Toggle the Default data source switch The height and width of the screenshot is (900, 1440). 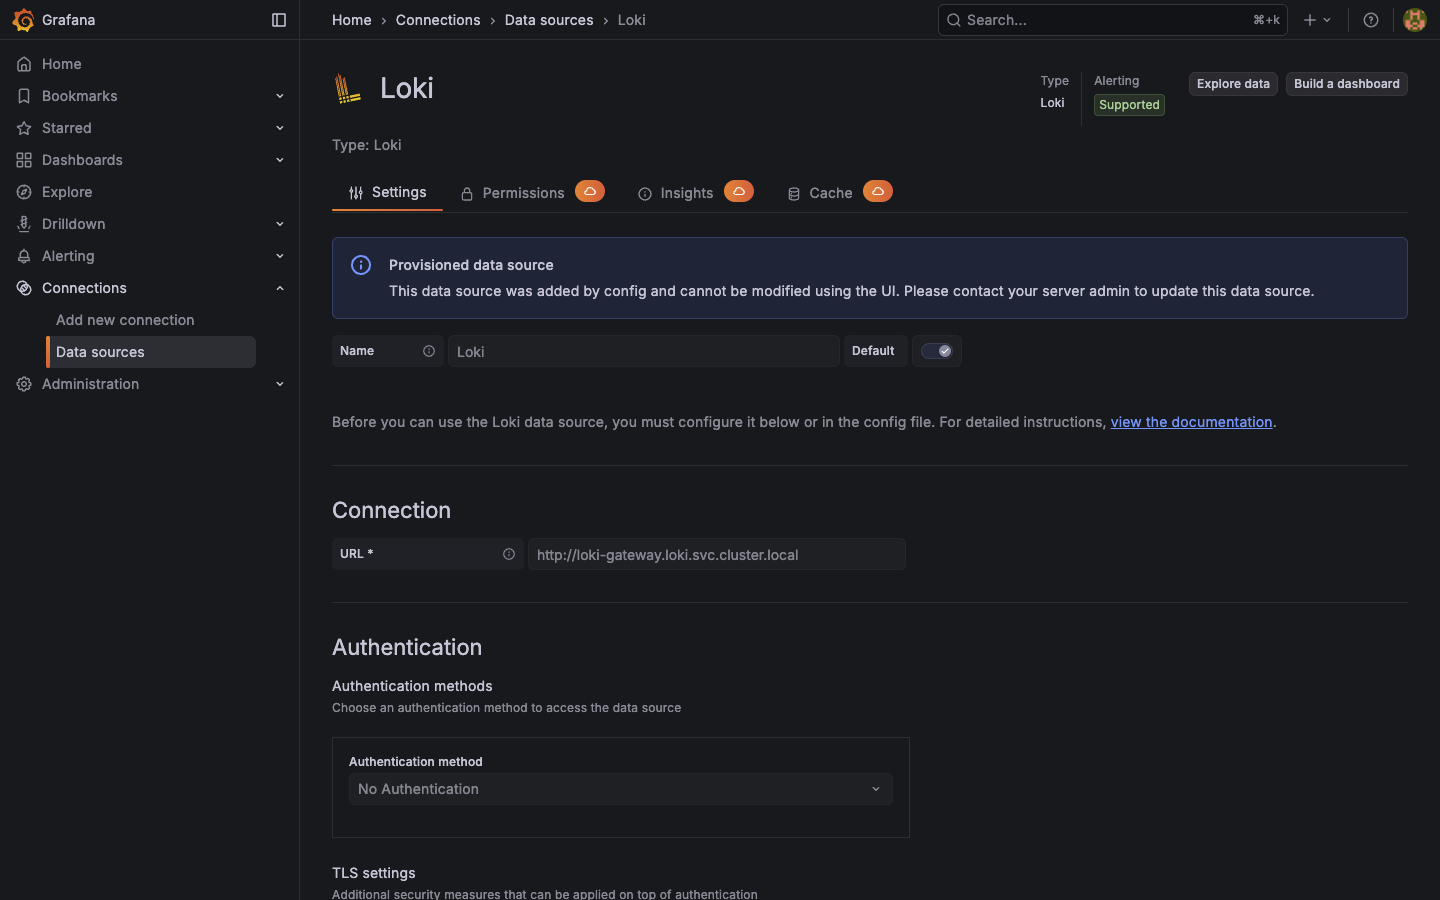937,351
